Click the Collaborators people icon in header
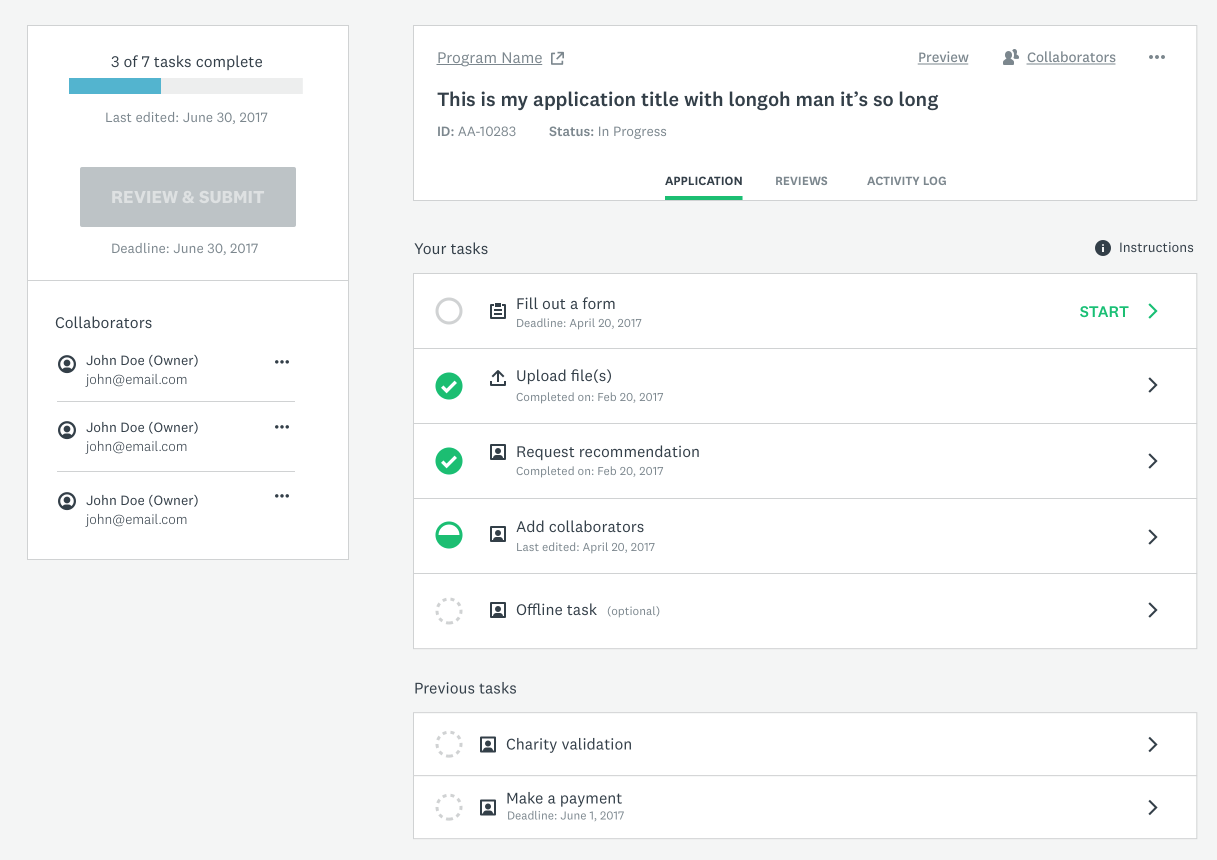This screenshot has width=1217, height=860. 1011,58
